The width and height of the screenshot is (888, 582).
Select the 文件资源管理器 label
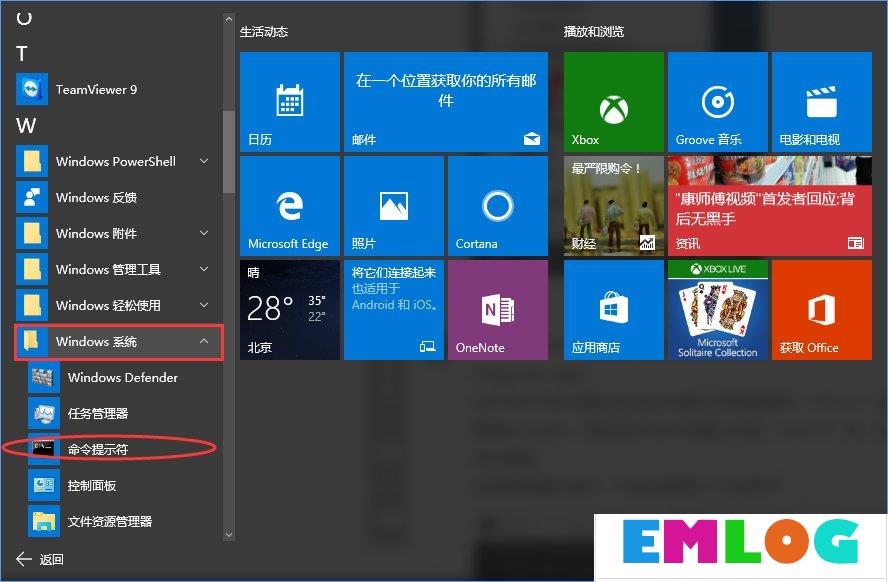(110, 521)
